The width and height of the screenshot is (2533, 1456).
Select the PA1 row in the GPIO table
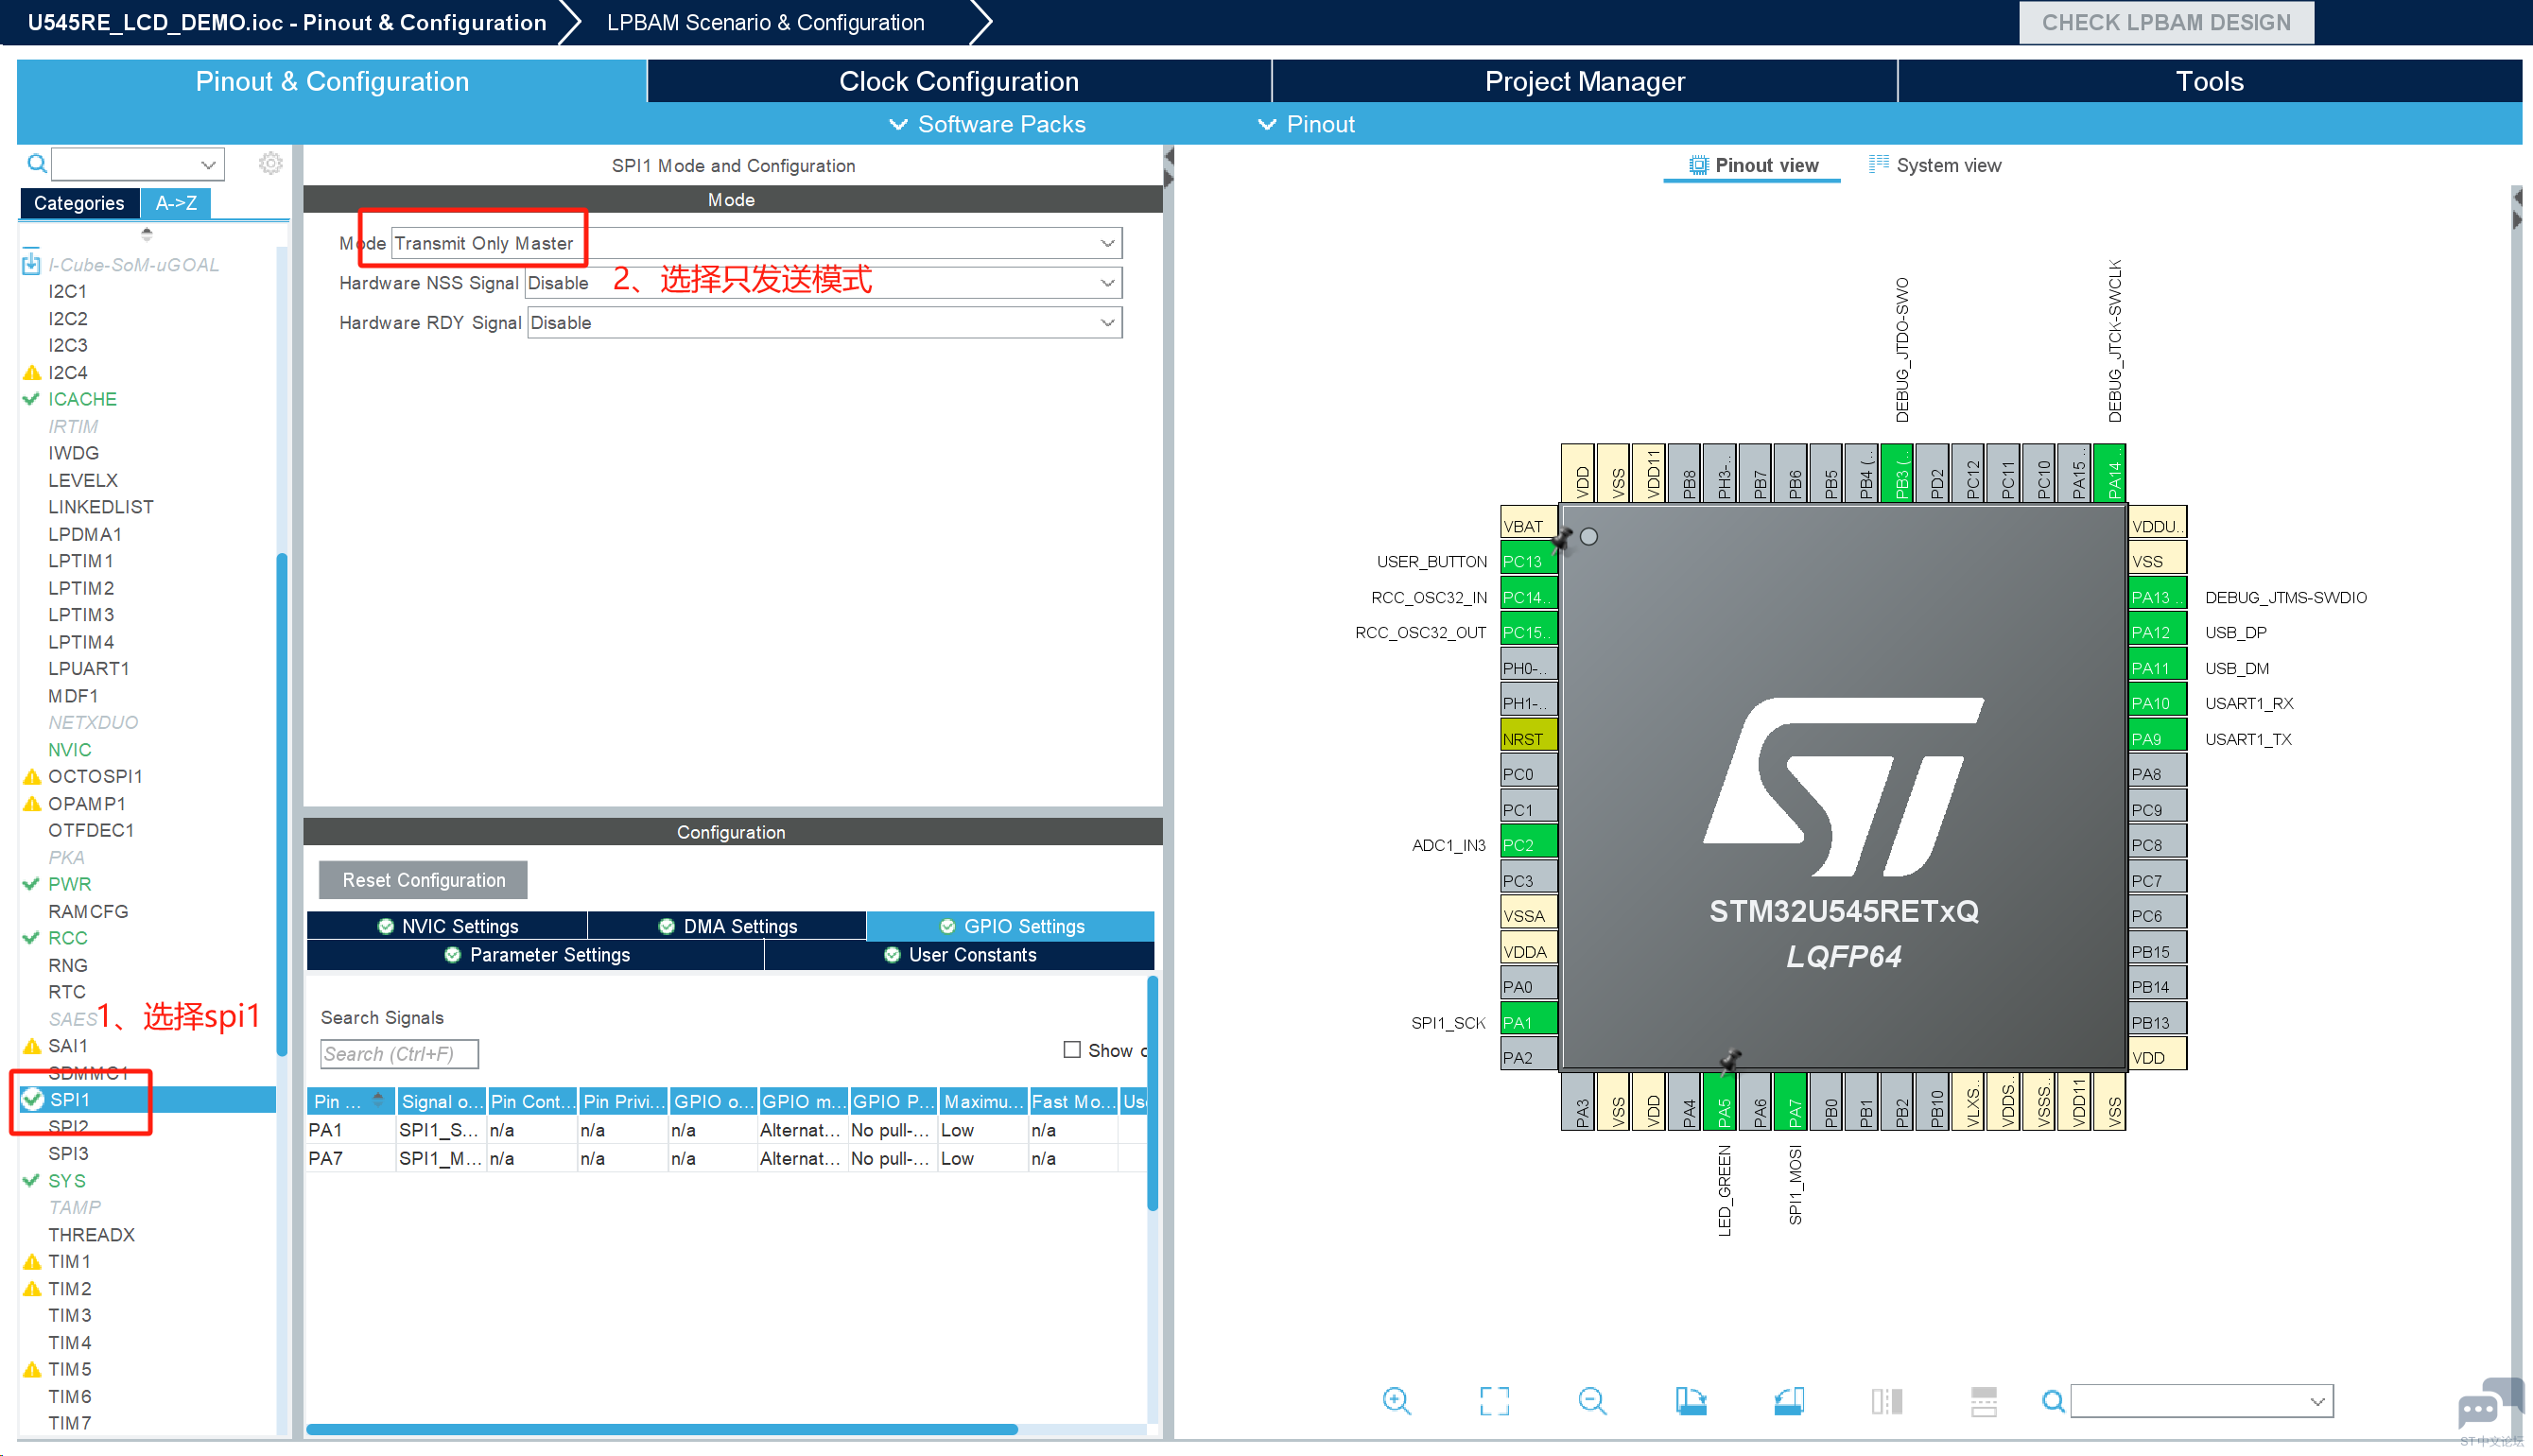point(727,1130)
